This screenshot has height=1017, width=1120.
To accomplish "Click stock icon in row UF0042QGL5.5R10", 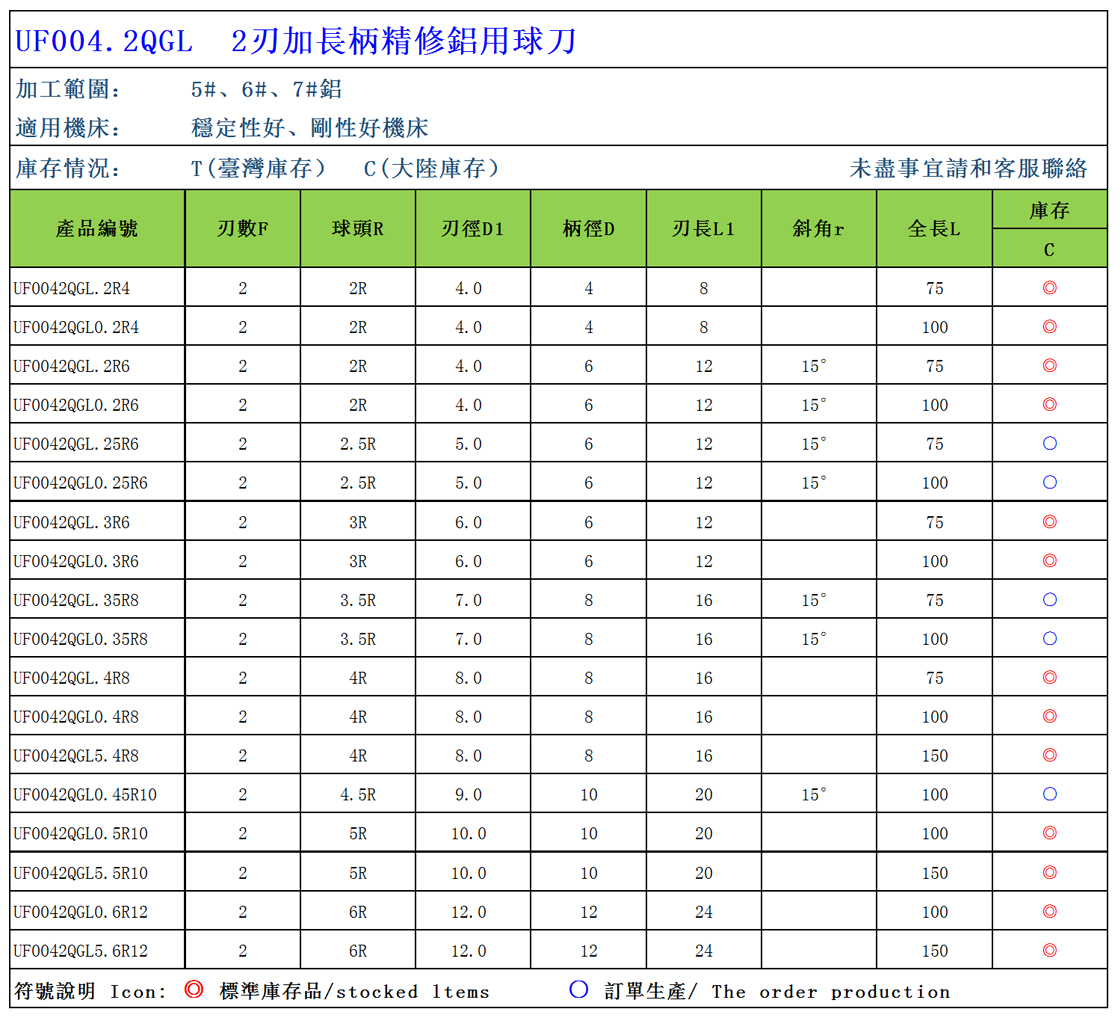I will (1049, 872).
